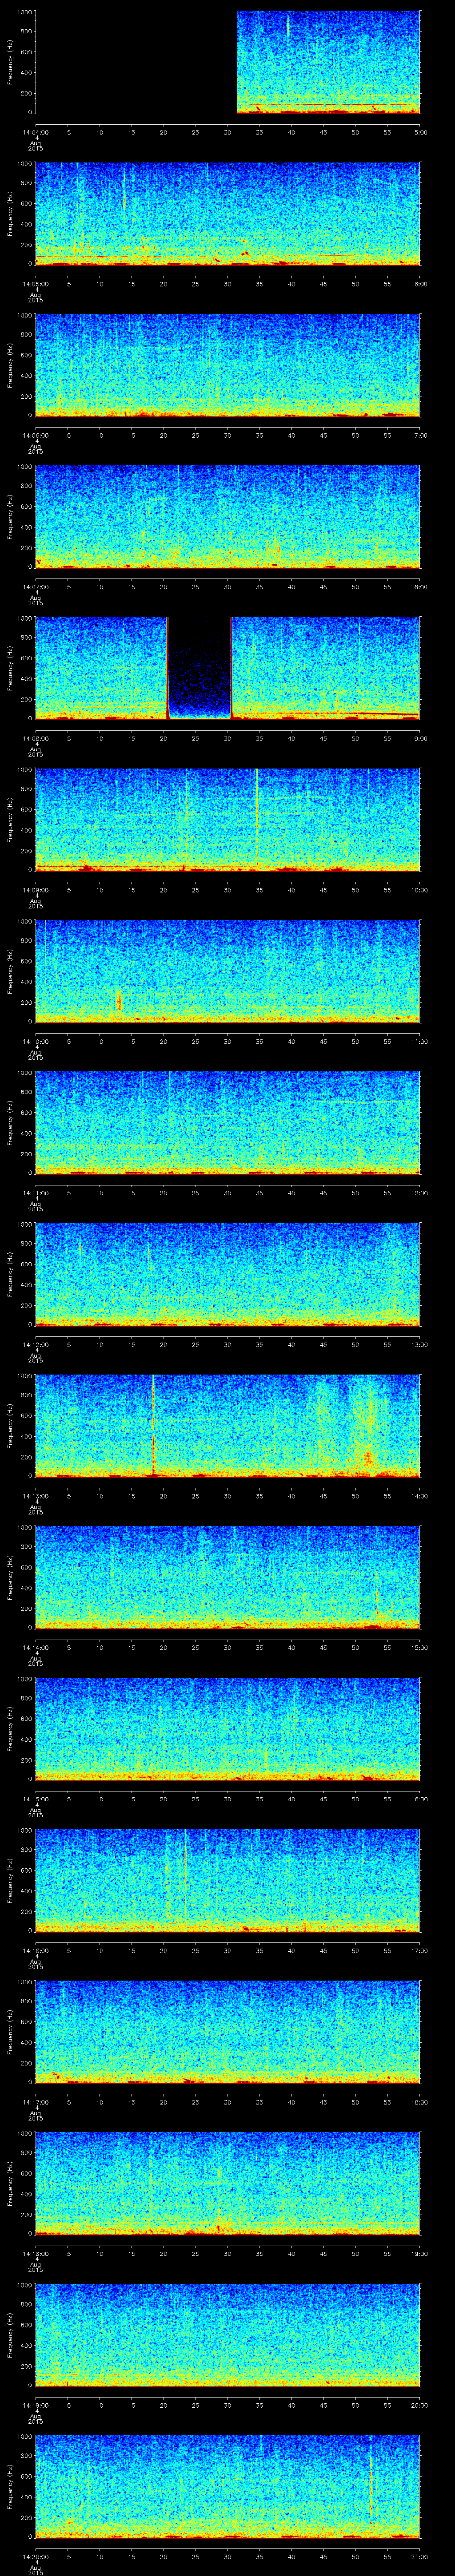The height and width of the screenshot is (2576, 455).
Task: Click the 14:04:00 start time label
Action: (x=35, y=131)
